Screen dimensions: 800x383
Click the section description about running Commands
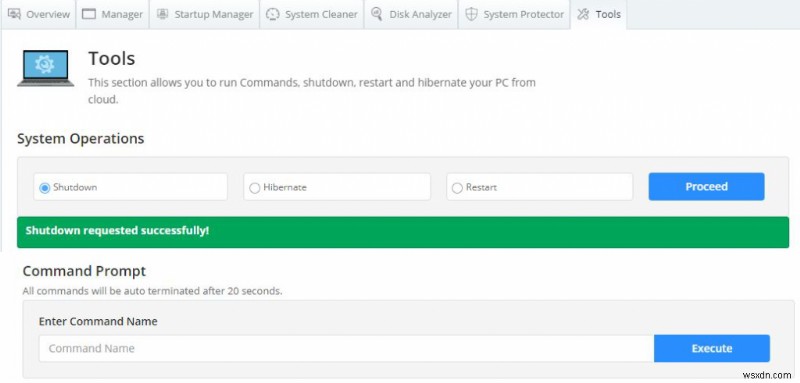(312, 91)
